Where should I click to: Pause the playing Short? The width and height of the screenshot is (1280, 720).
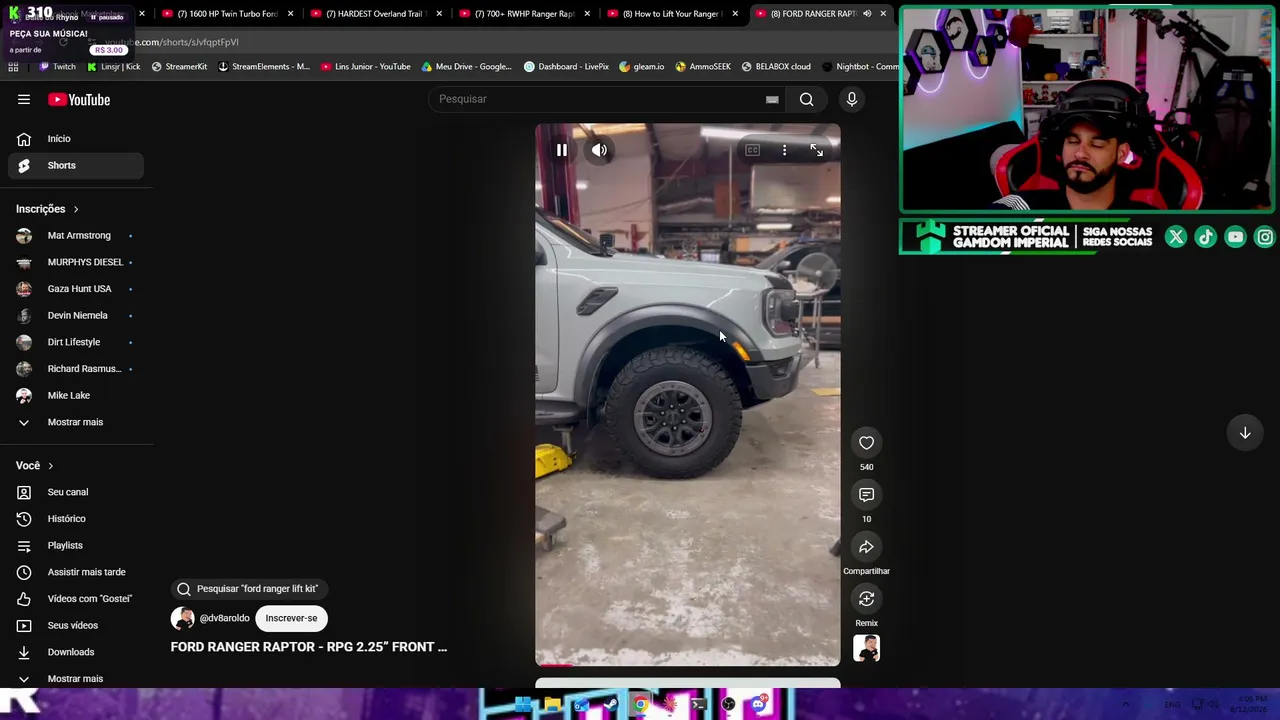click(x=562, y=150)
